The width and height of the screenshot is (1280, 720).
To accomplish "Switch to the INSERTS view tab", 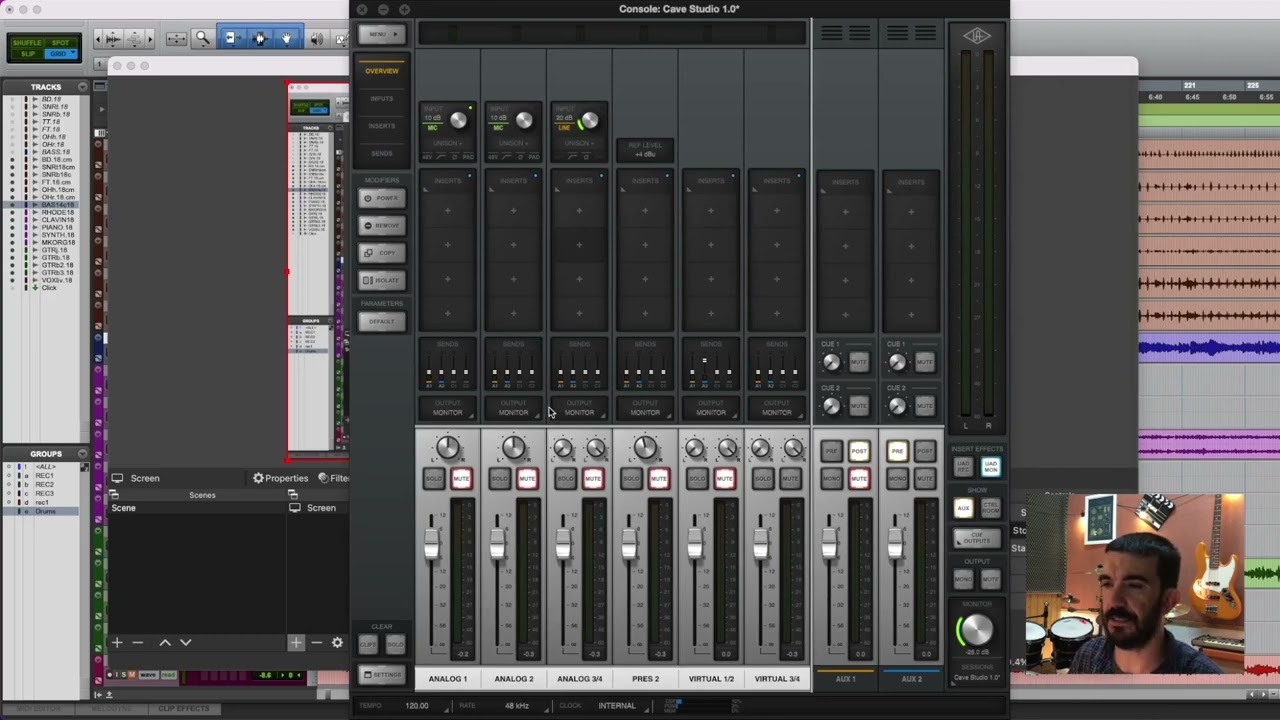I will coord(381,126).
